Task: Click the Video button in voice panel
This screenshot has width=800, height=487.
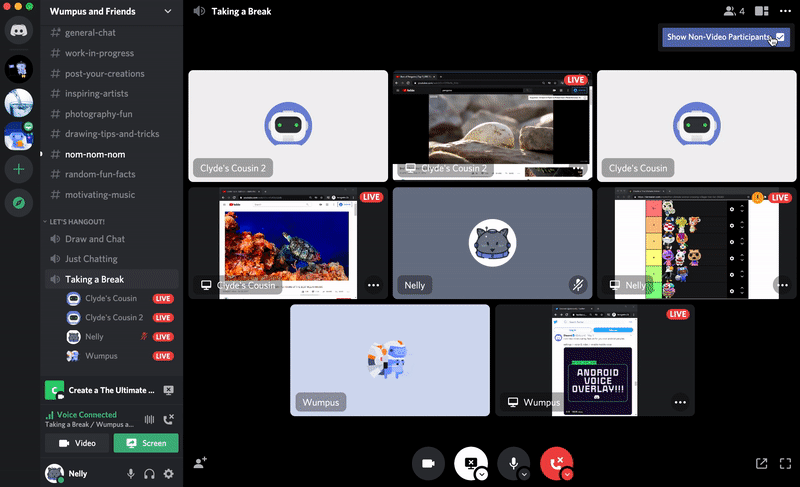Action: tap(77, 443)
